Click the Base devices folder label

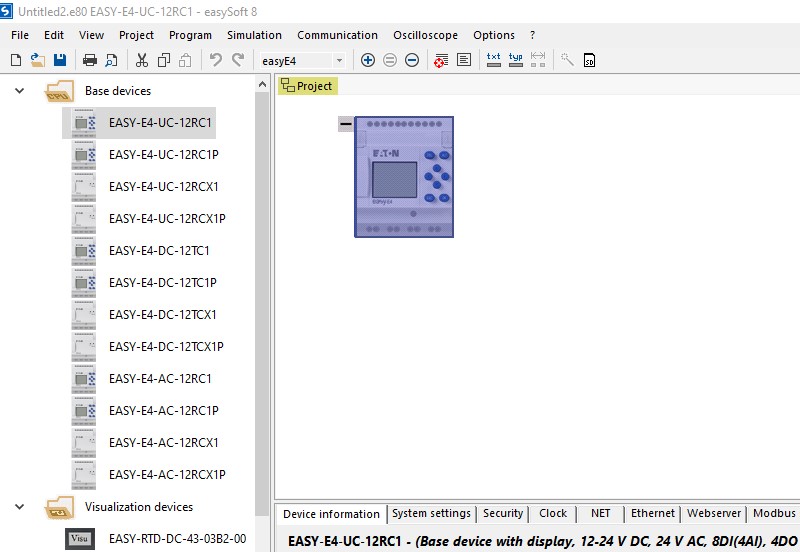[x=118, y=91]
